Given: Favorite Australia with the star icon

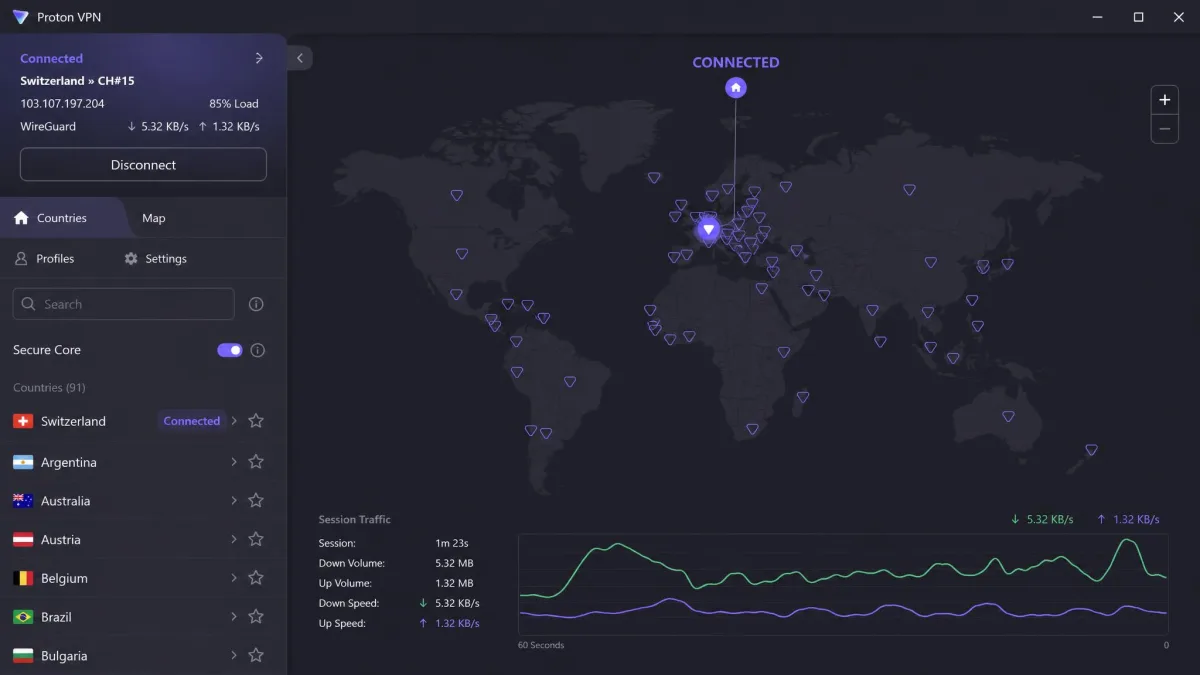Looking at the screenshot, I should coord(256,500).
